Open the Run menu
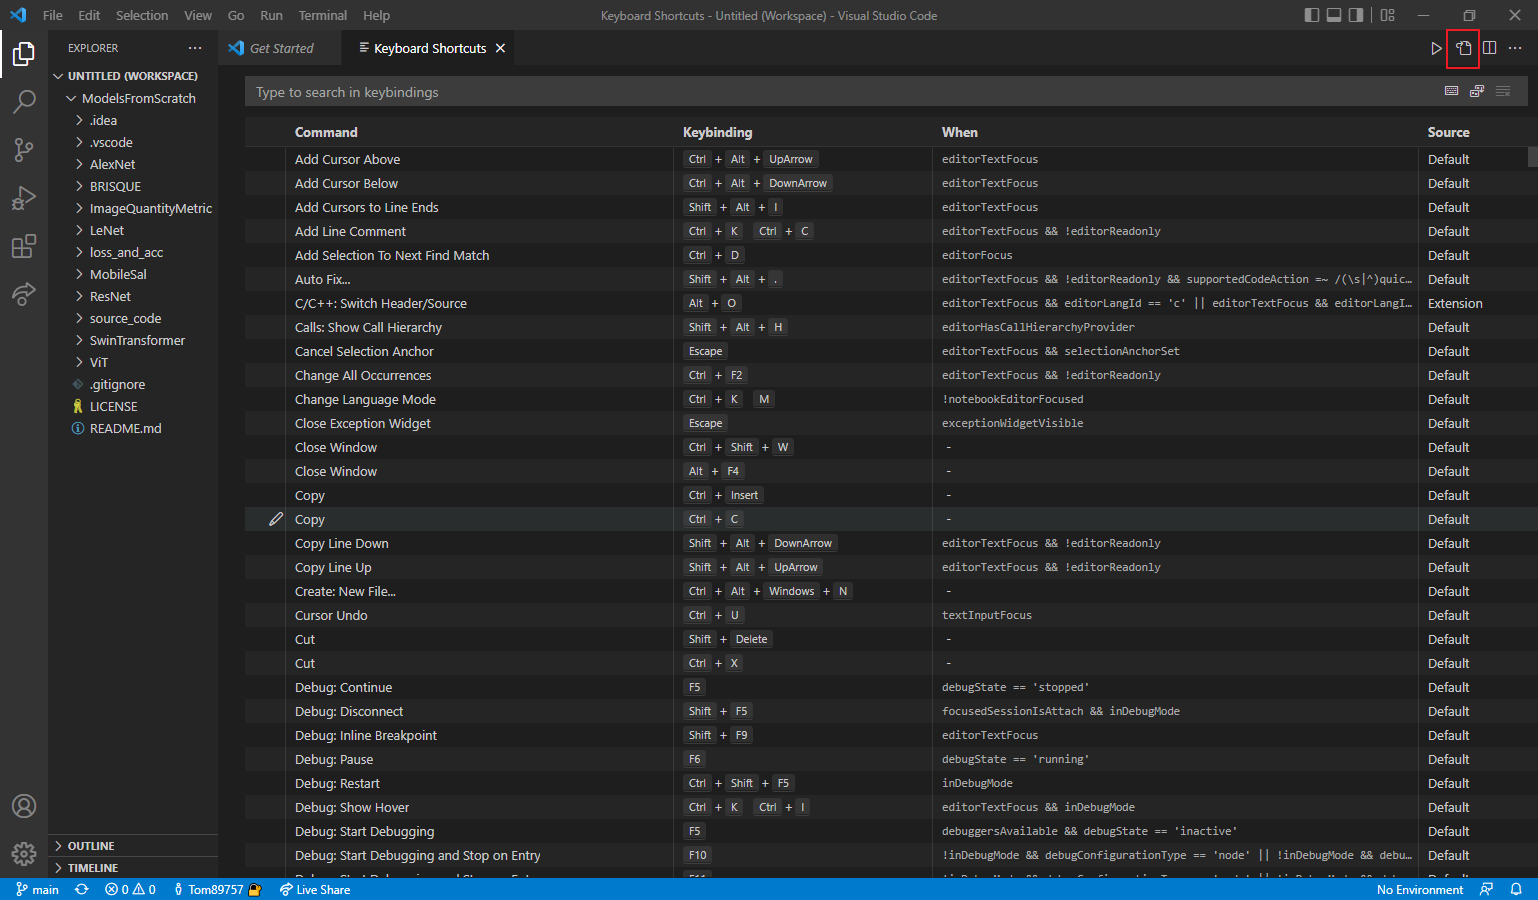This screenshot has height=900, width=1538. click(271, 15)
